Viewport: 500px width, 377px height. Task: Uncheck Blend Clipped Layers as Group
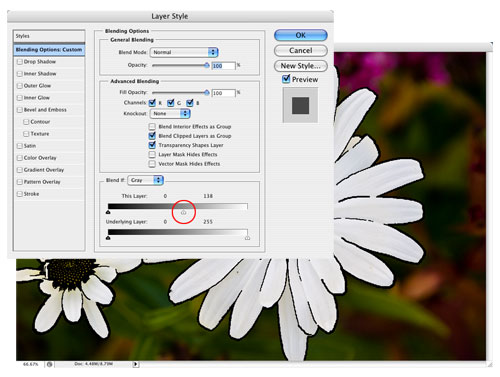coord(152,136)
